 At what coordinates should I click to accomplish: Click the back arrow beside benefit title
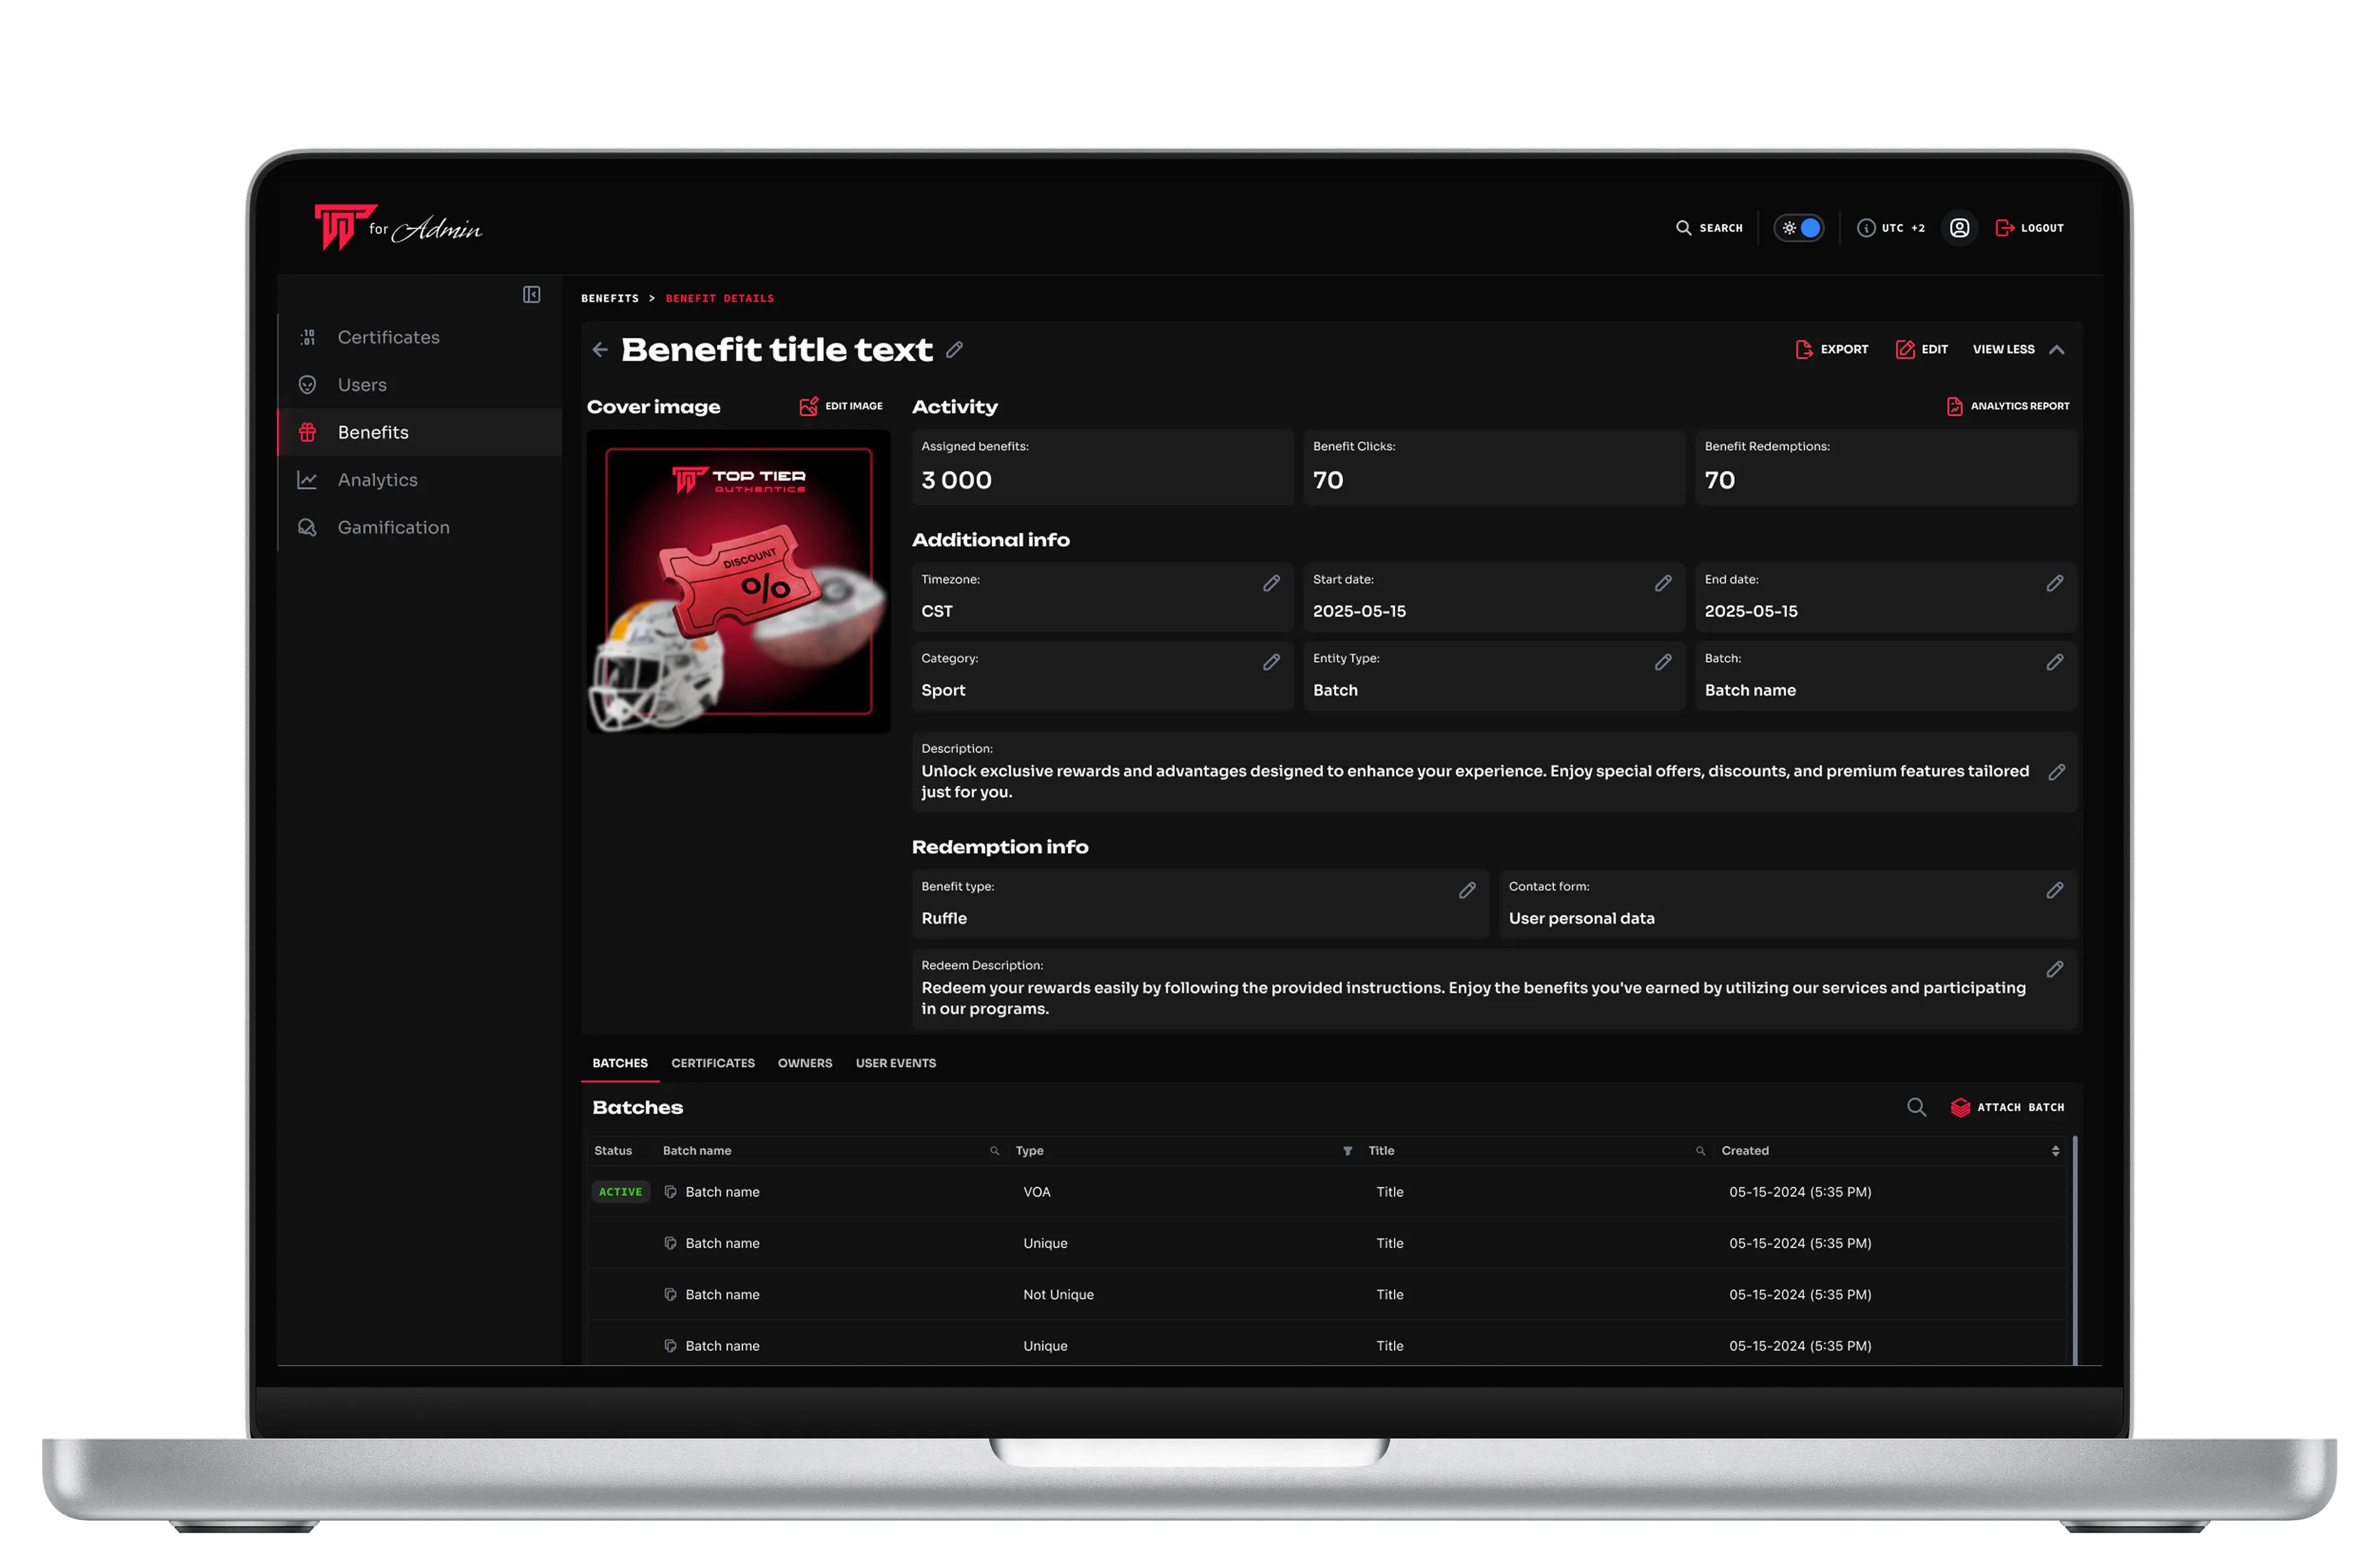pos(600,349)
